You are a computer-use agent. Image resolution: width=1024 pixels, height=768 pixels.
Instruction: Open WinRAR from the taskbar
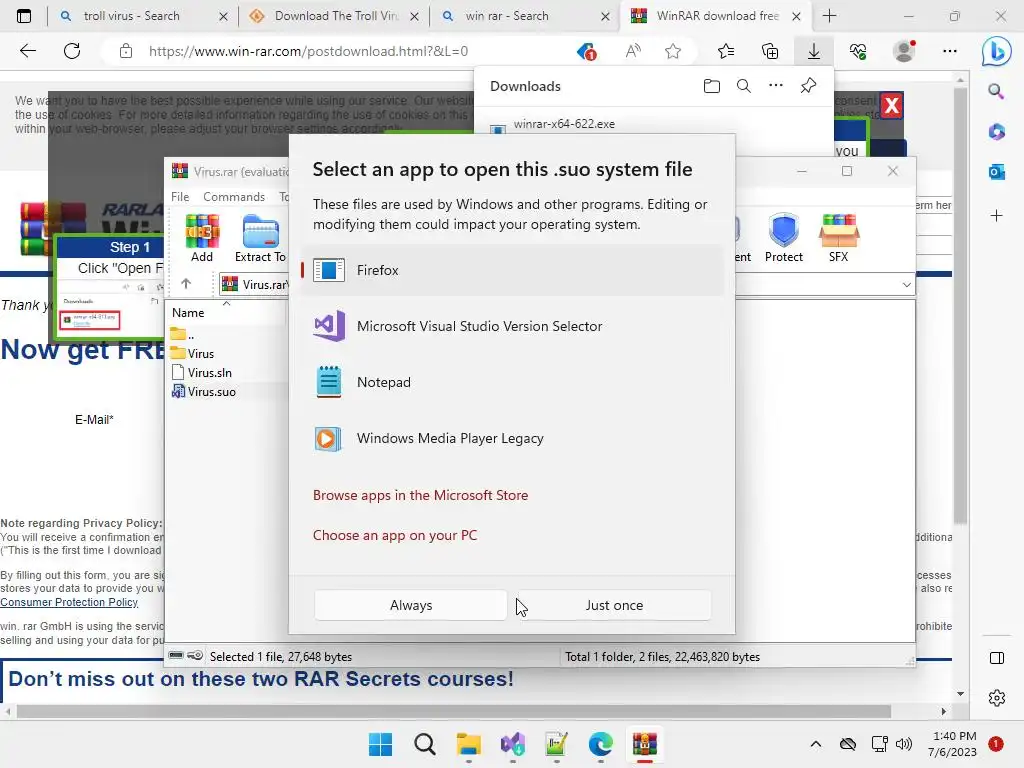click(645, 744)
